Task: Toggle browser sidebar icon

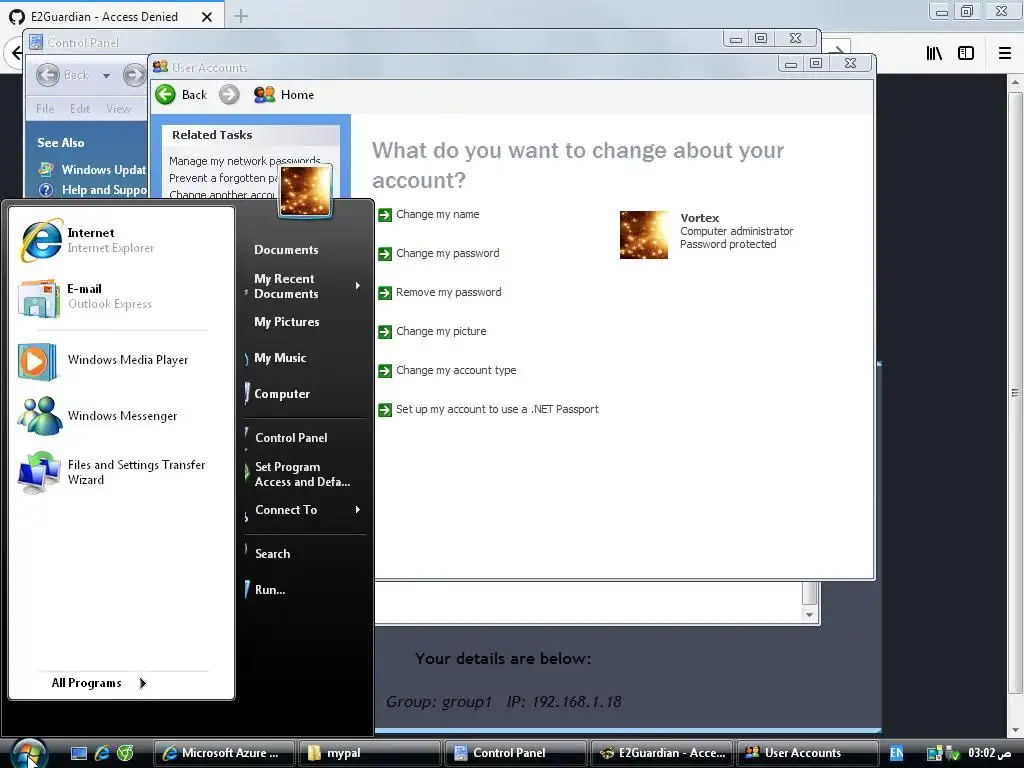Action: (966, 53)
